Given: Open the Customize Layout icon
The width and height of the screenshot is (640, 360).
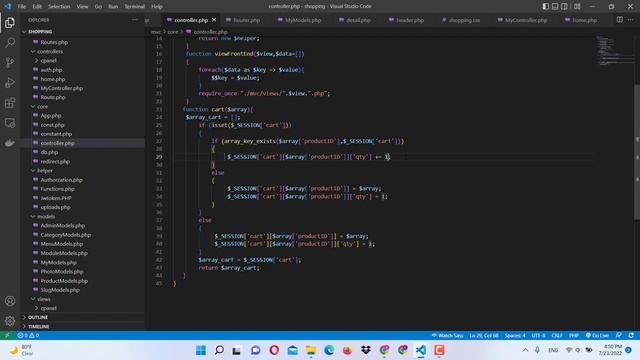Looking at the screenshot, I should pyautogui.click(x=577, y=6).
